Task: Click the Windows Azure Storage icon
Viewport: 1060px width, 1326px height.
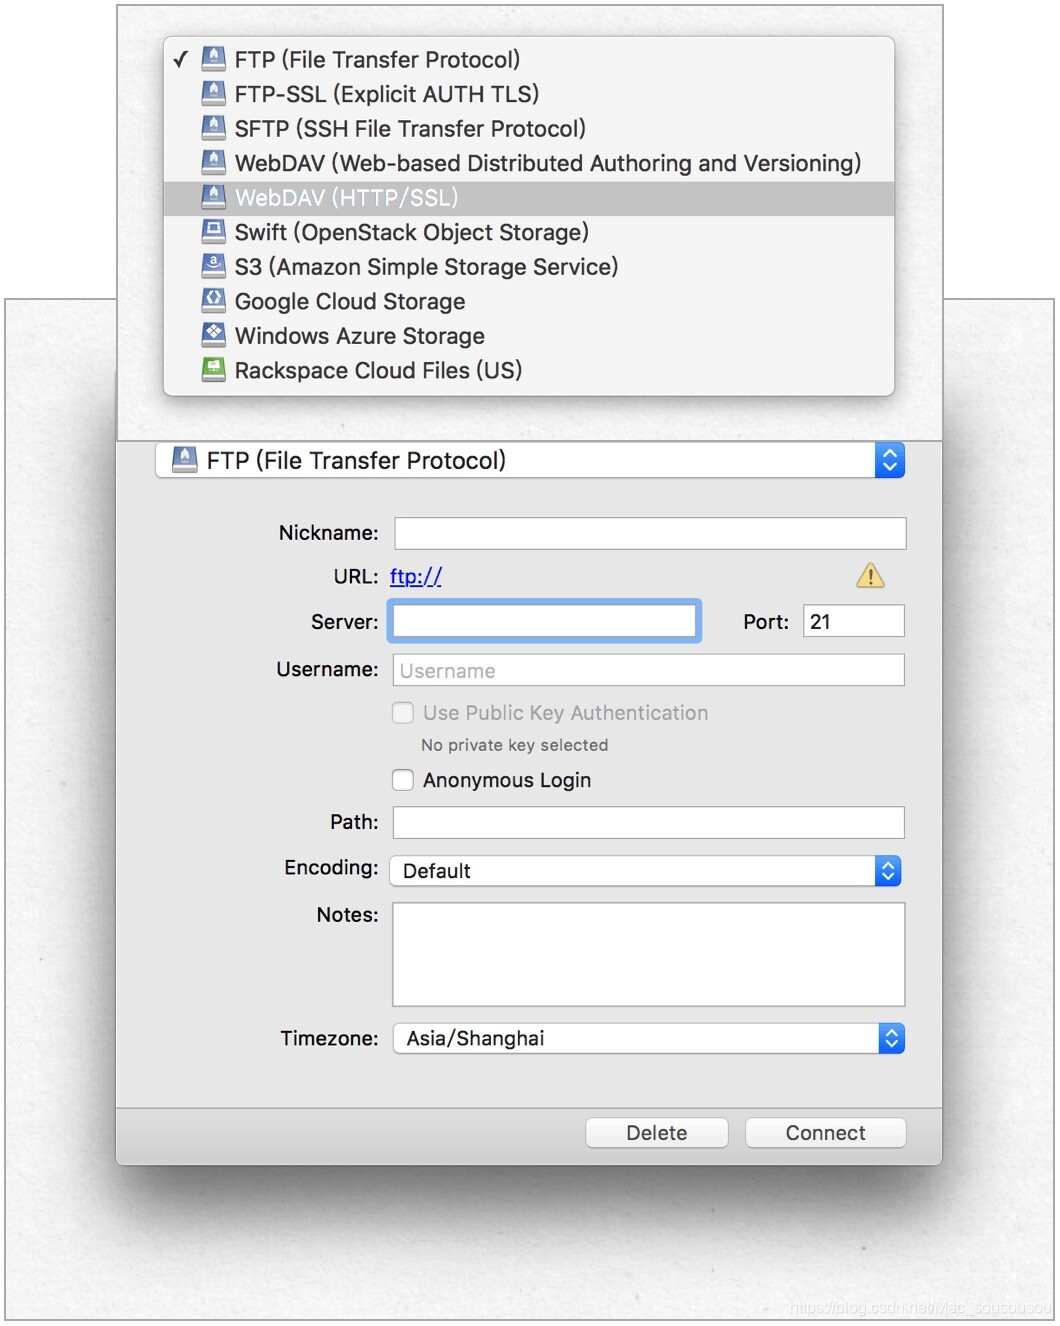Action: (213, 335)
